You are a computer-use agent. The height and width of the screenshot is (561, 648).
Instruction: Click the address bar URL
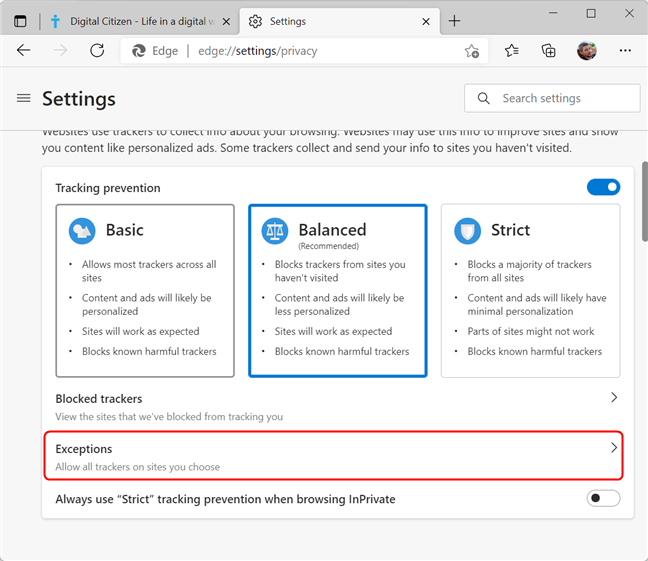257,51
